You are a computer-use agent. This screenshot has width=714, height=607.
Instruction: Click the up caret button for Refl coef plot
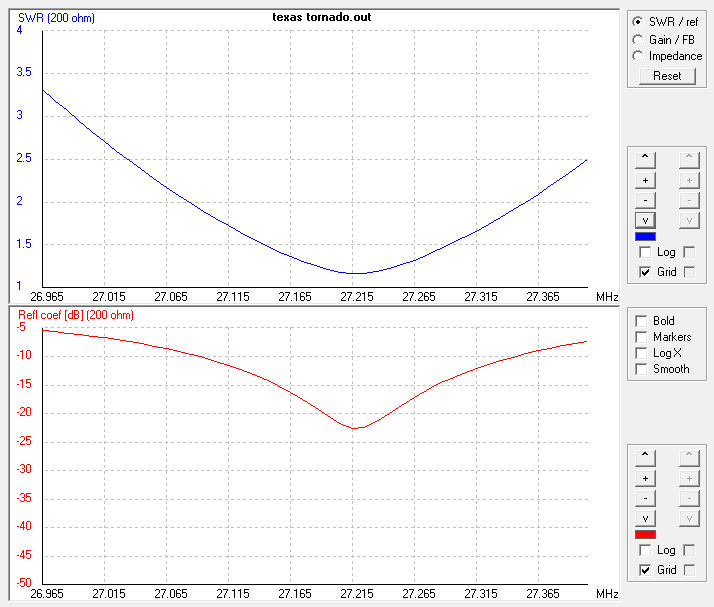[x=645, y=455]
